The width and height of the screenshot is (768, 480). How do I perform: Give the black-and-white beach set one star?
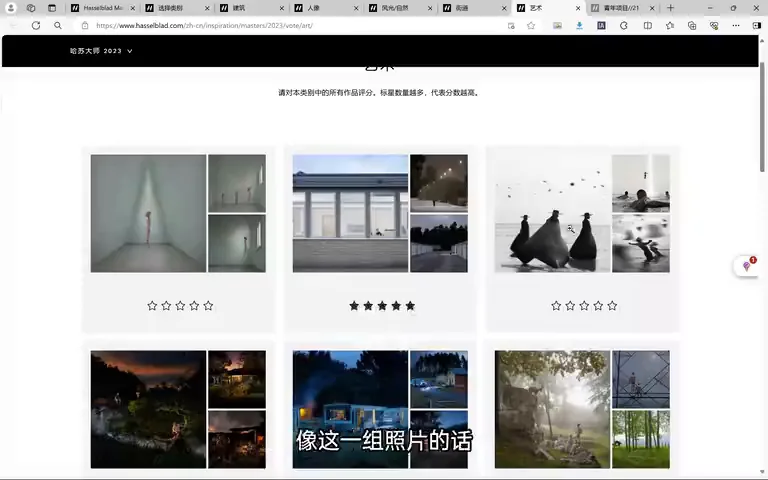556,306
